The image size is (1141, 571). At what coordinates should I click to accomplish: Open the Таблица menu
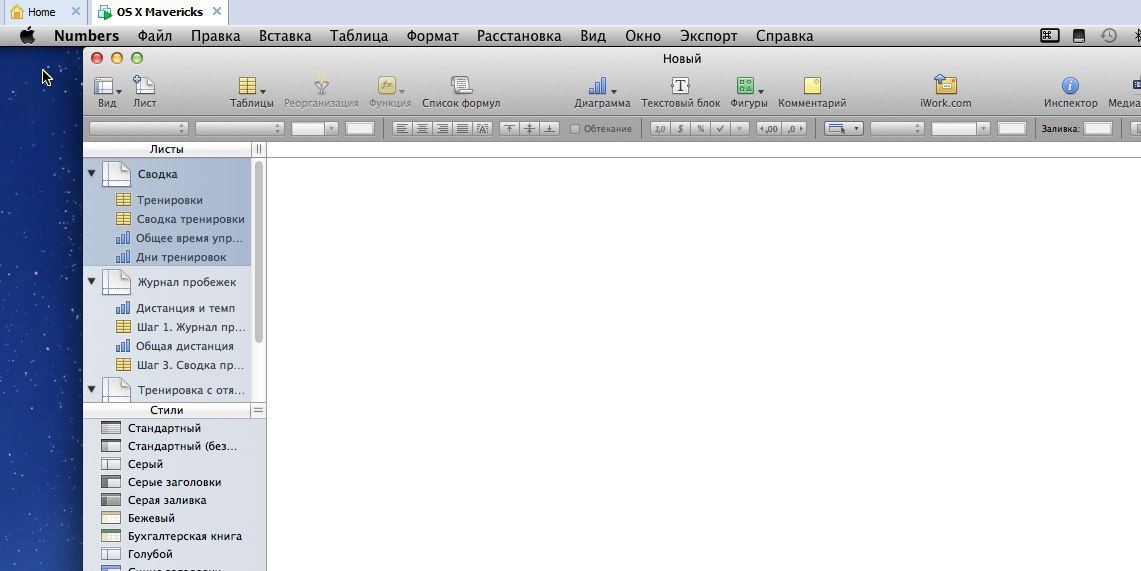(x=359, y=36)
